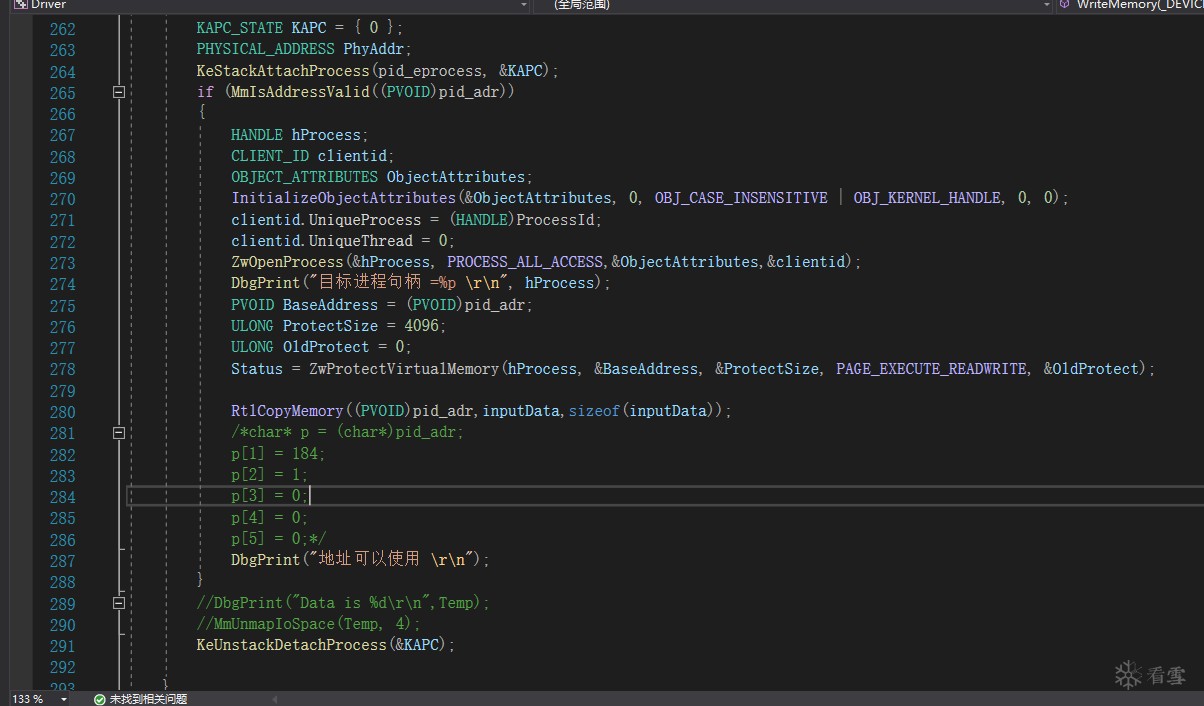Click OBJ_CASE_INSENSITIVE flag
Viewport: 1204px width, 706px height.
click(x=741, y=198)
